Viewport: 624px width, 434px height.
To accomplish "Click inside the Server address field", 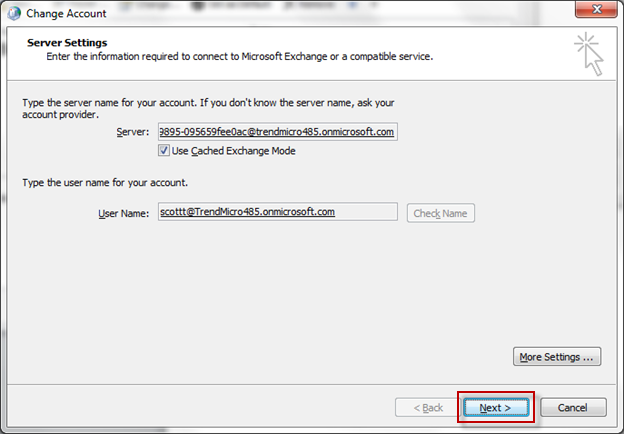I will [x=277, y=132].
